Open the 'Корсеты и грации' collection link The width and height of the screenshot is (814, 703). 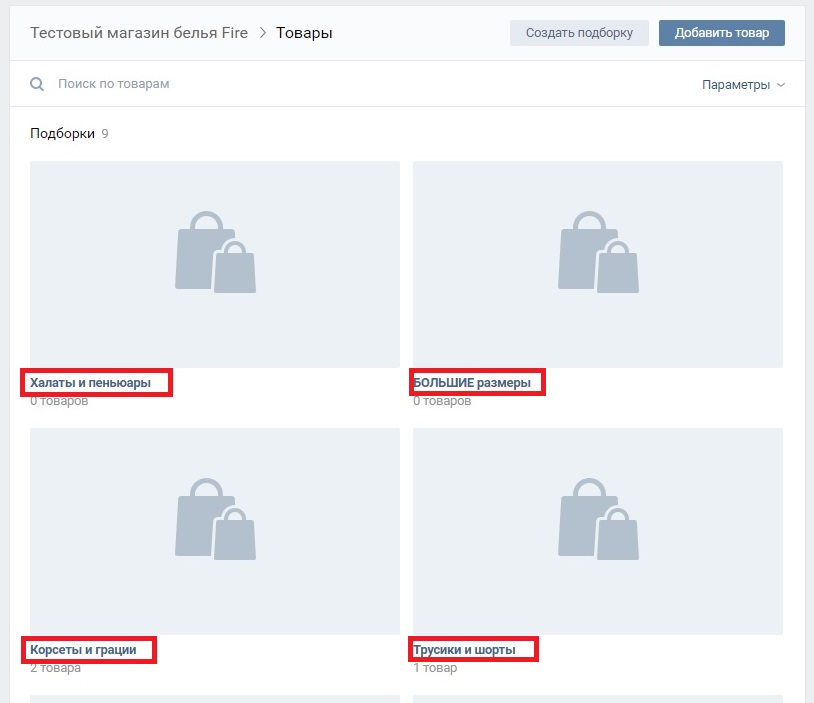(83, 650)
